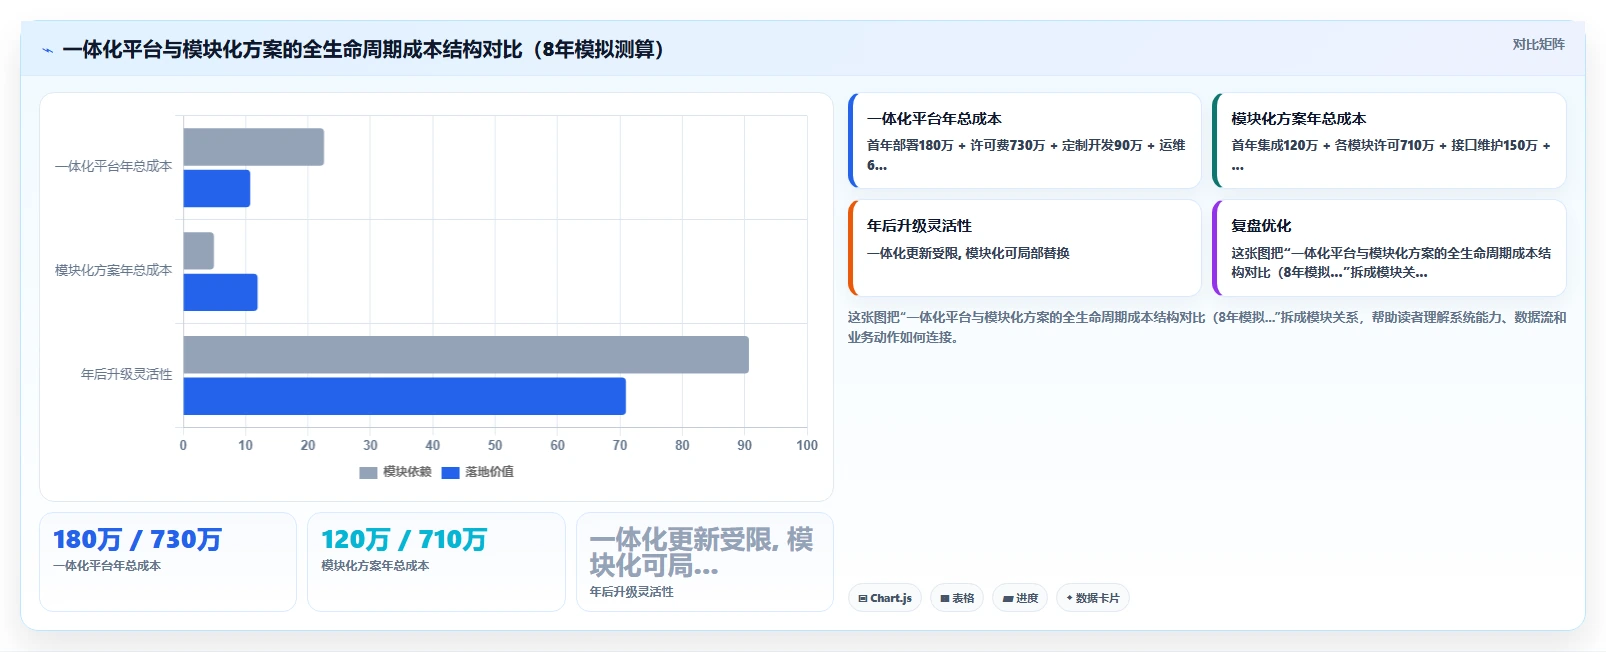Screen dimensions: 1606x652
Task: Click the gray bar for 模块化方案年总成本
Action: point(198,251)
